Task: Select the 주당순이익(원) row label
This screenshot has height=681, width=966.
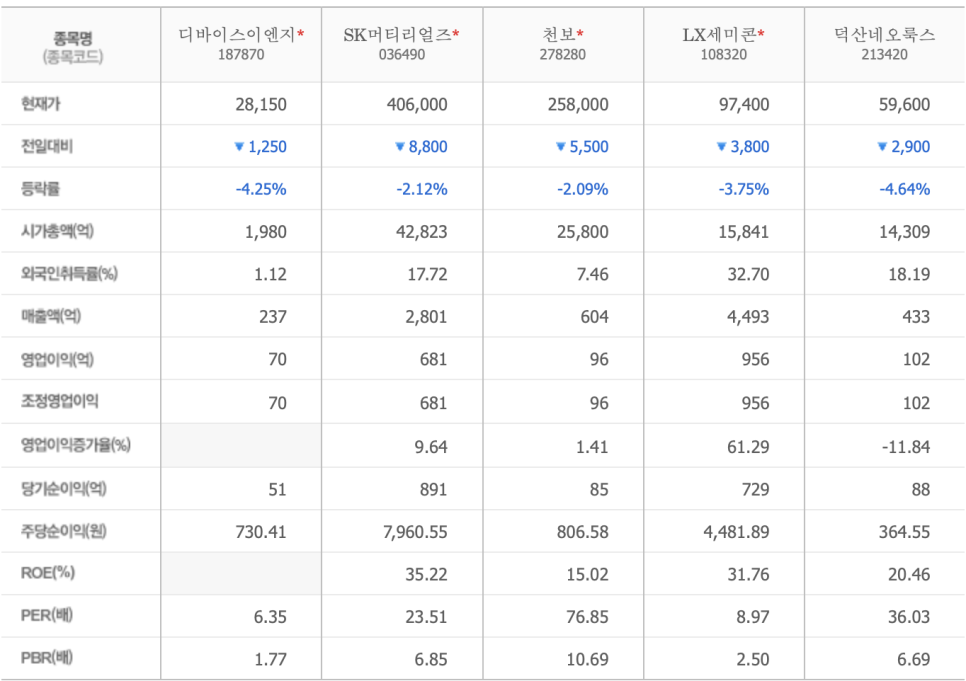Action: point(63,531)
